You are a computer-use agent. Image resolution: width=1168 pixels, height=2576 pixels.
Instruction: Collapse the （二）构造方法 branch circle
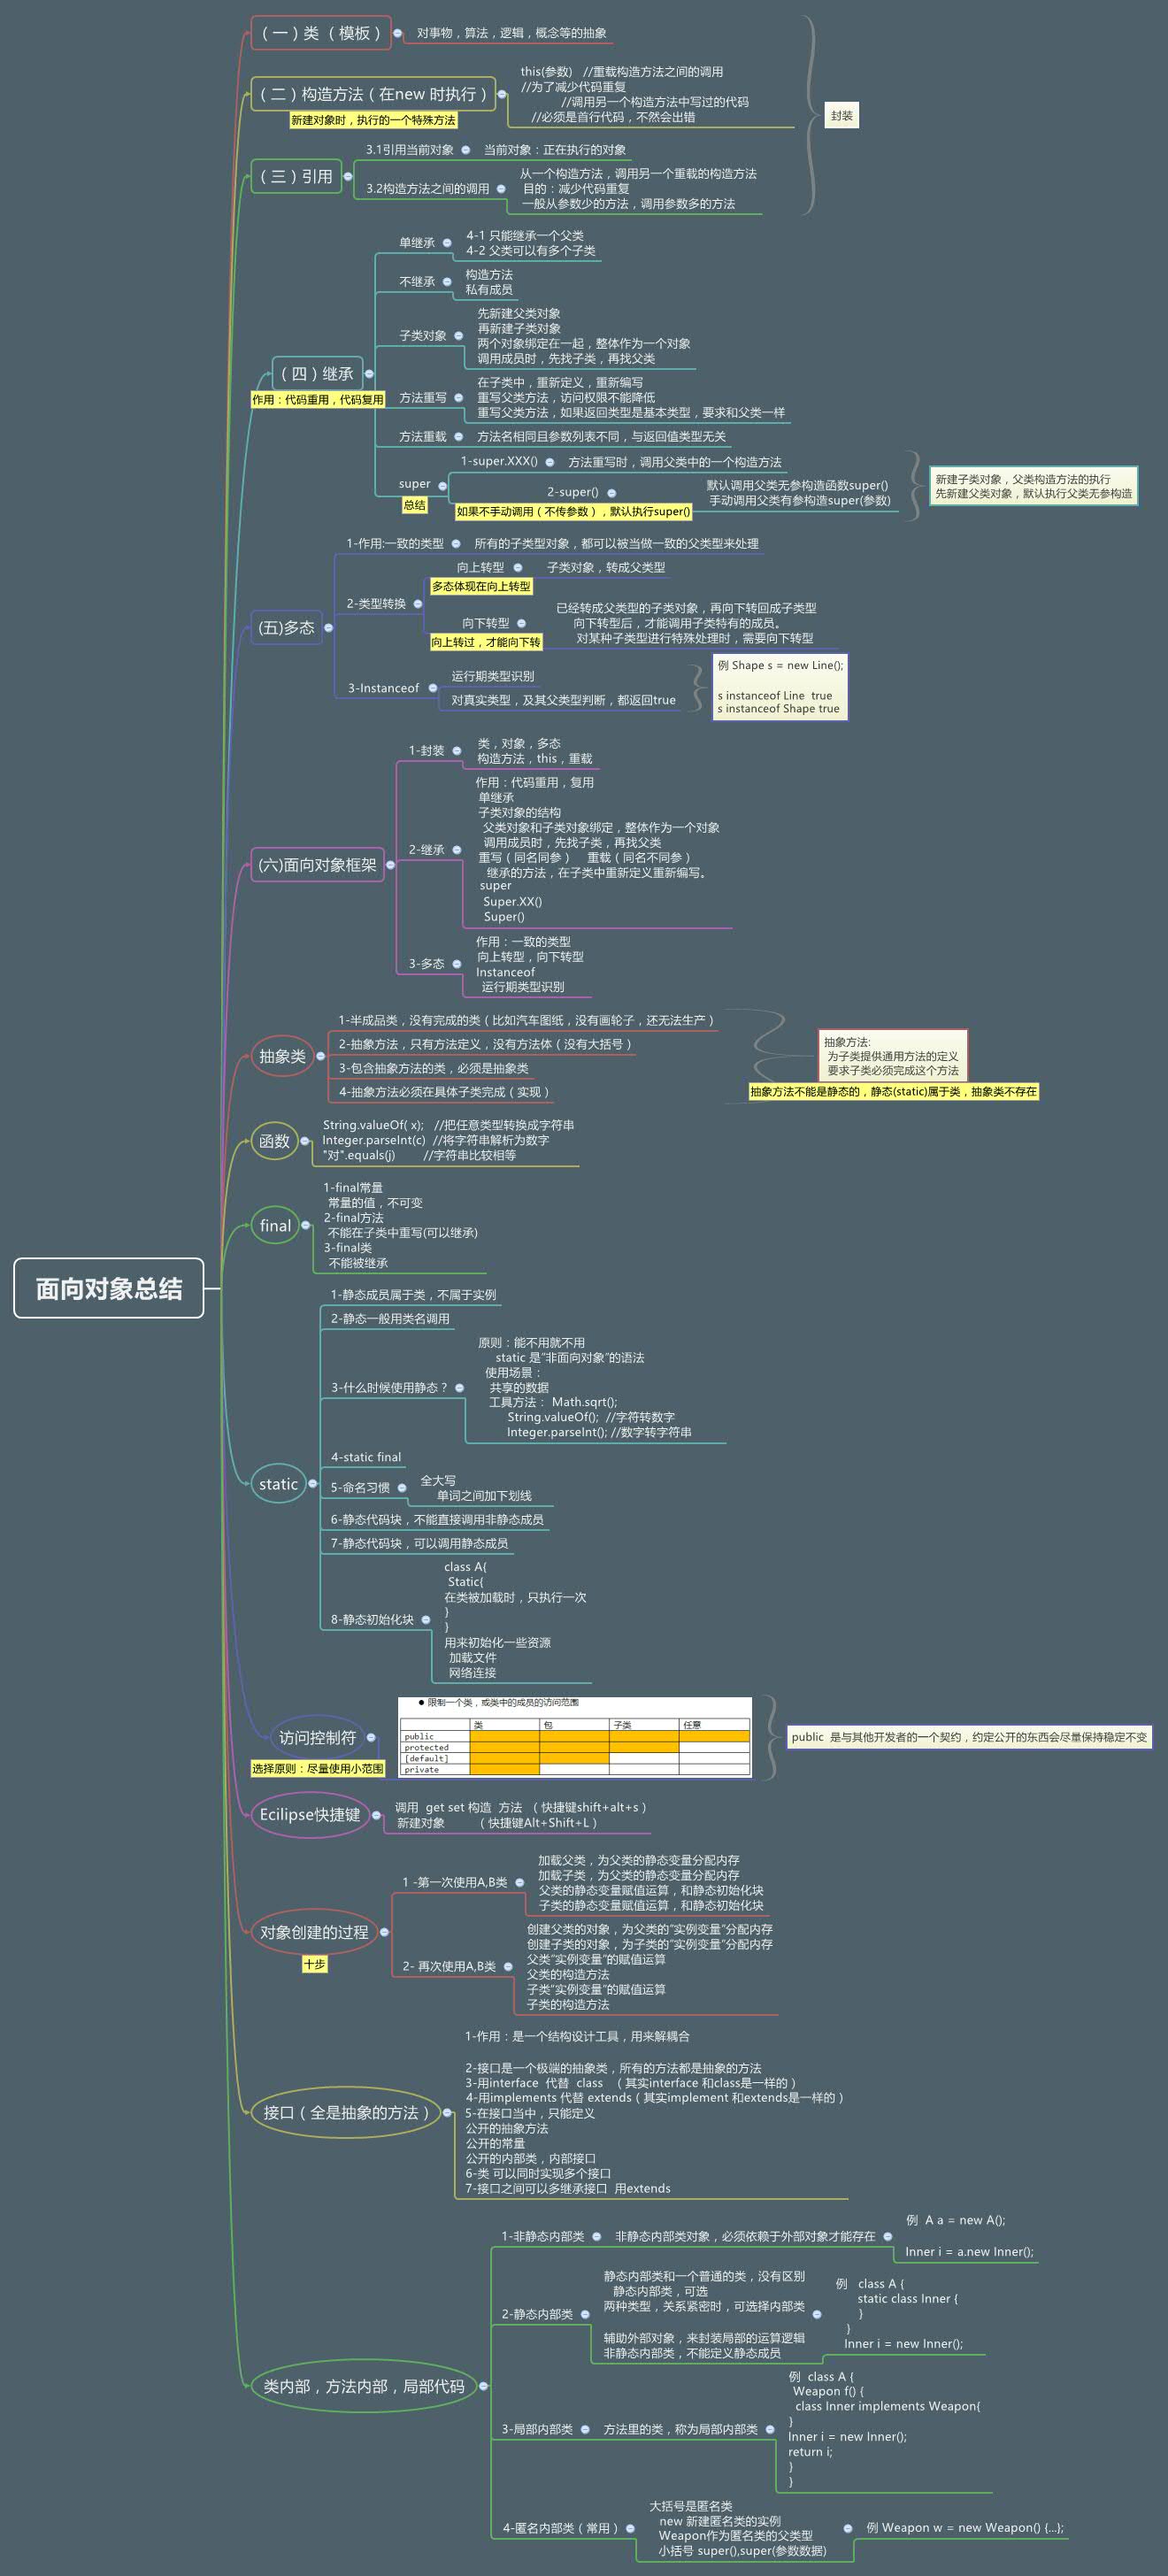coord(502,94)
